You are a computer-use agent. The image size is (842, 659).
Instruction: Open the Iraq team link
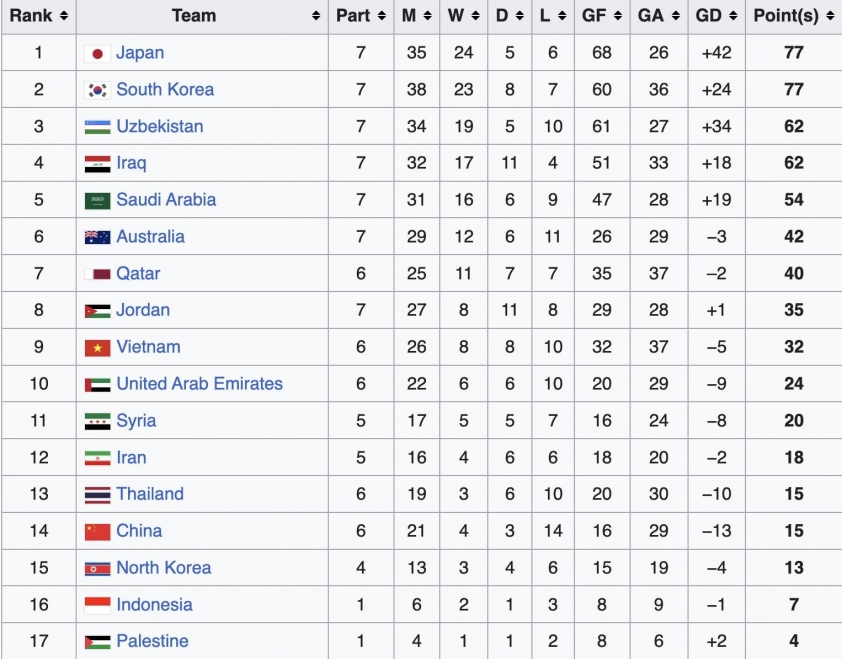(131, 163)
